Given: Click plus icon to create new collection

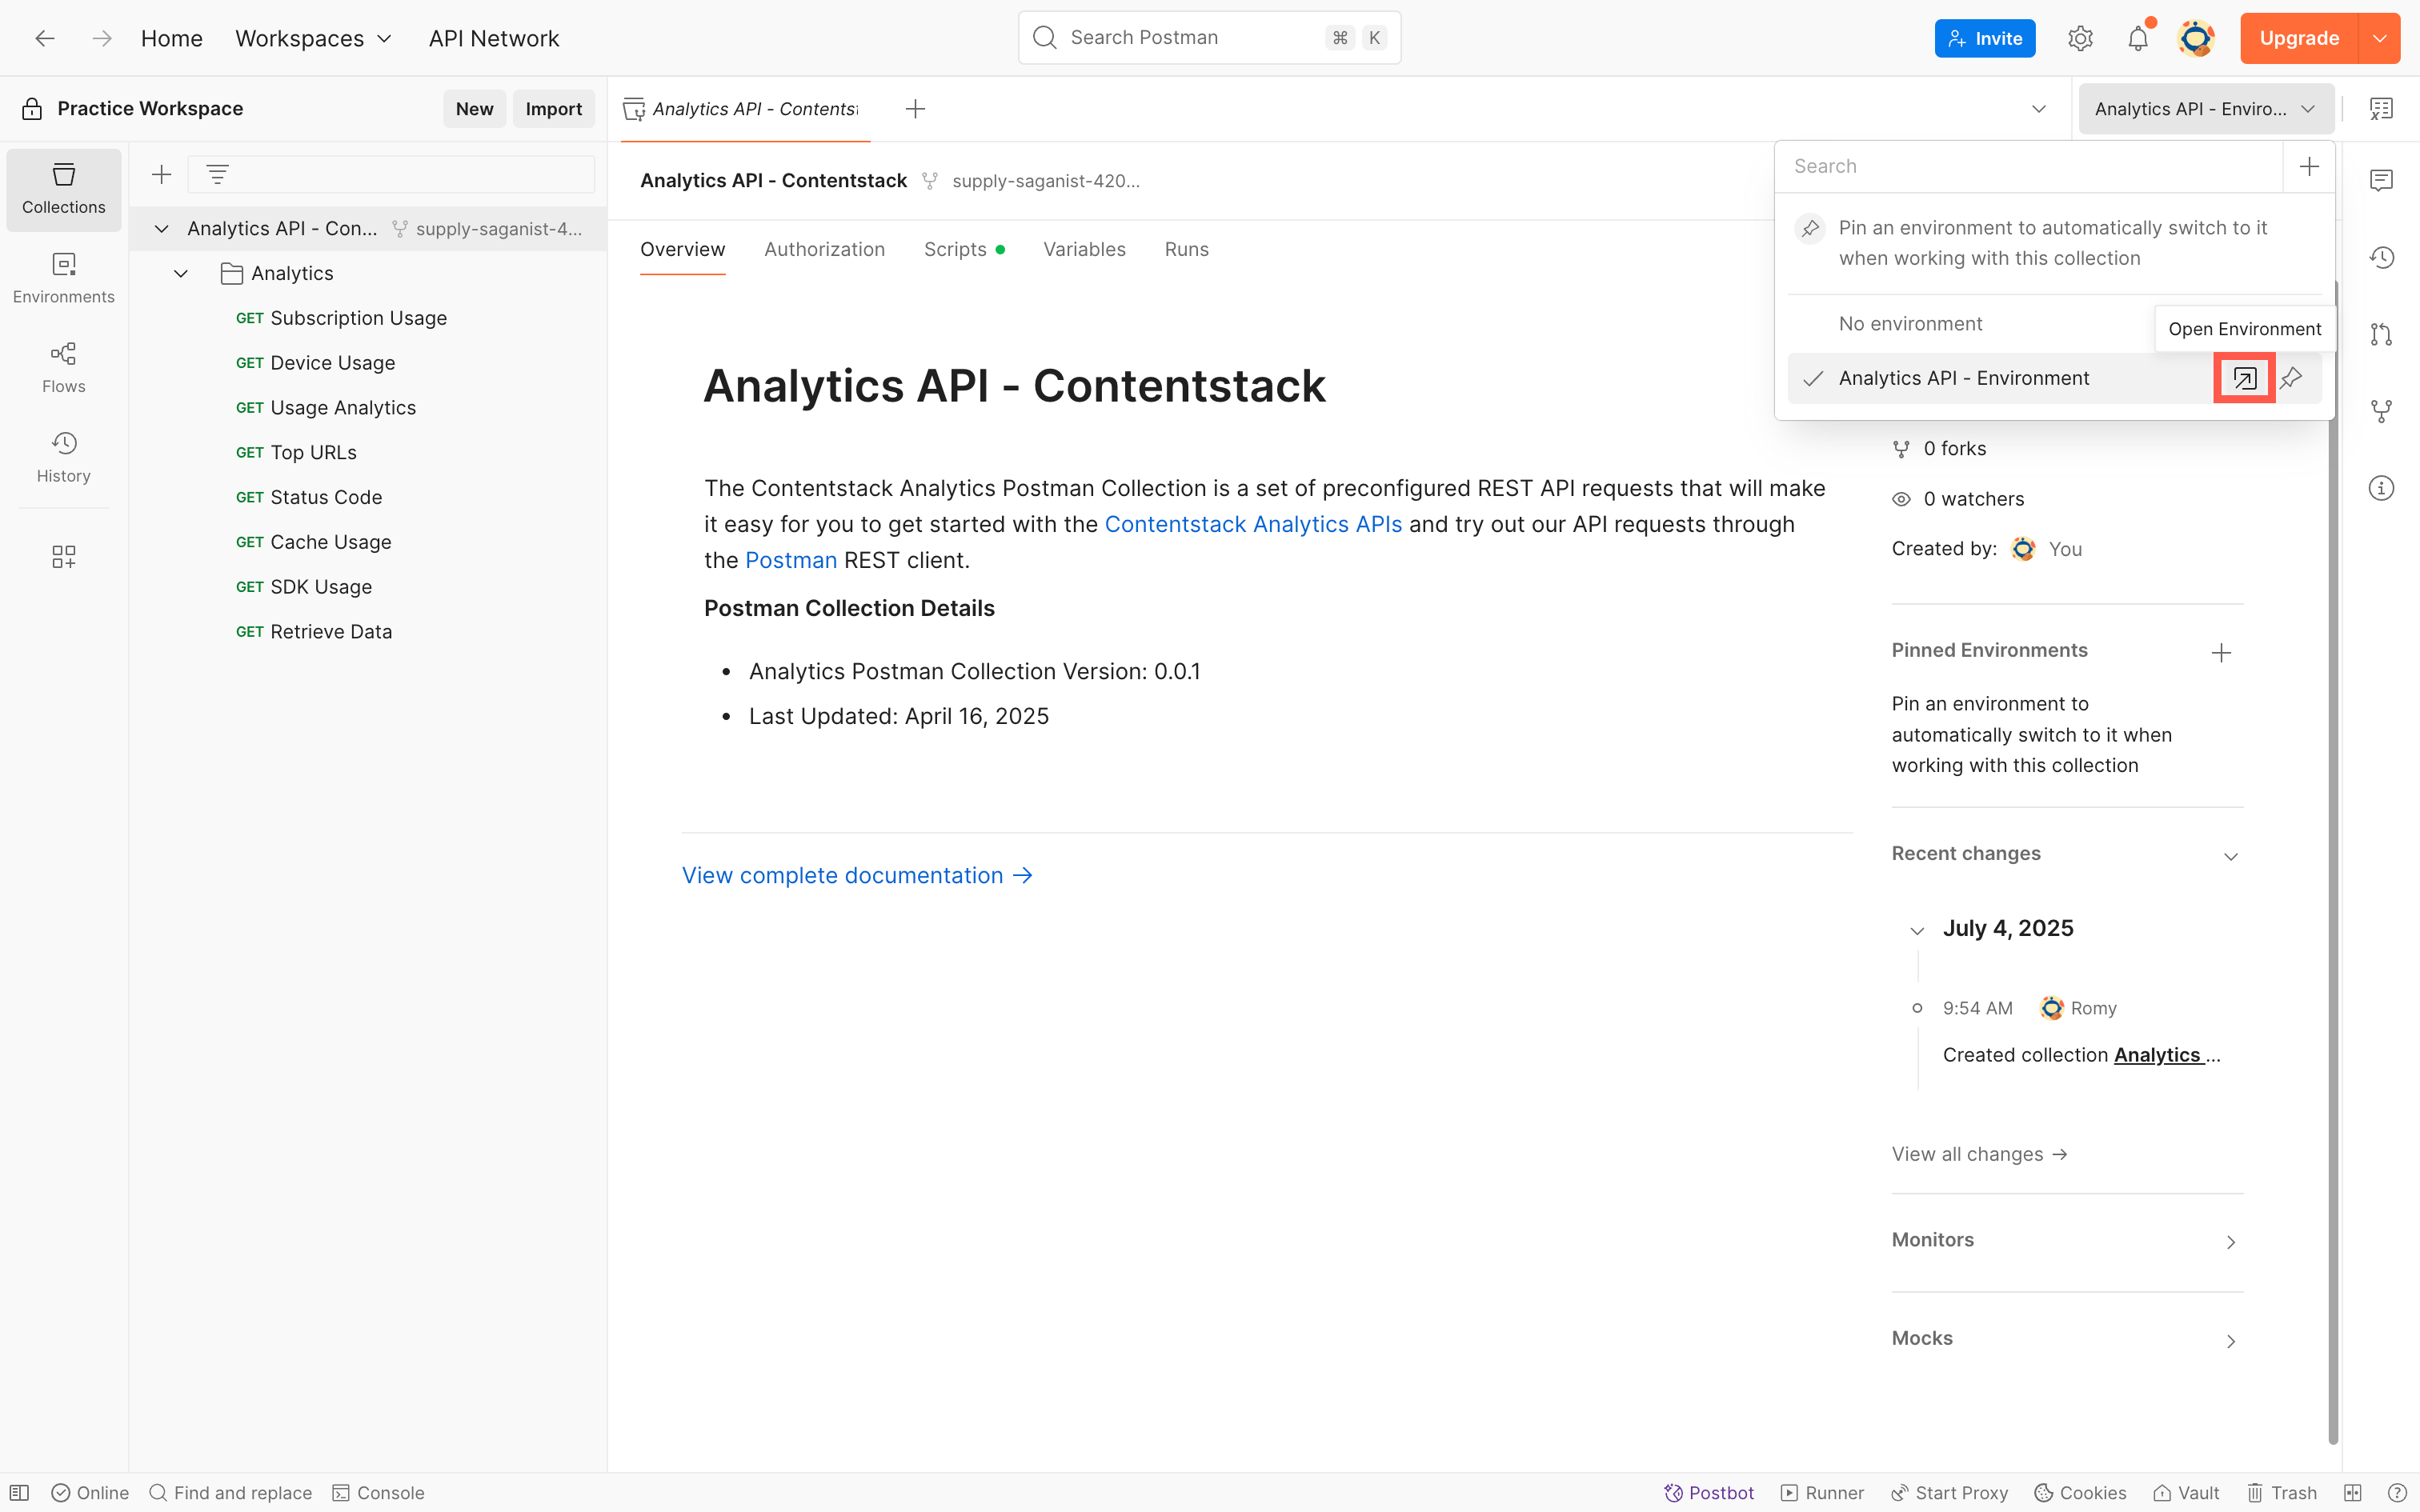Looking at the screenshot, I should tap(161, 175).
